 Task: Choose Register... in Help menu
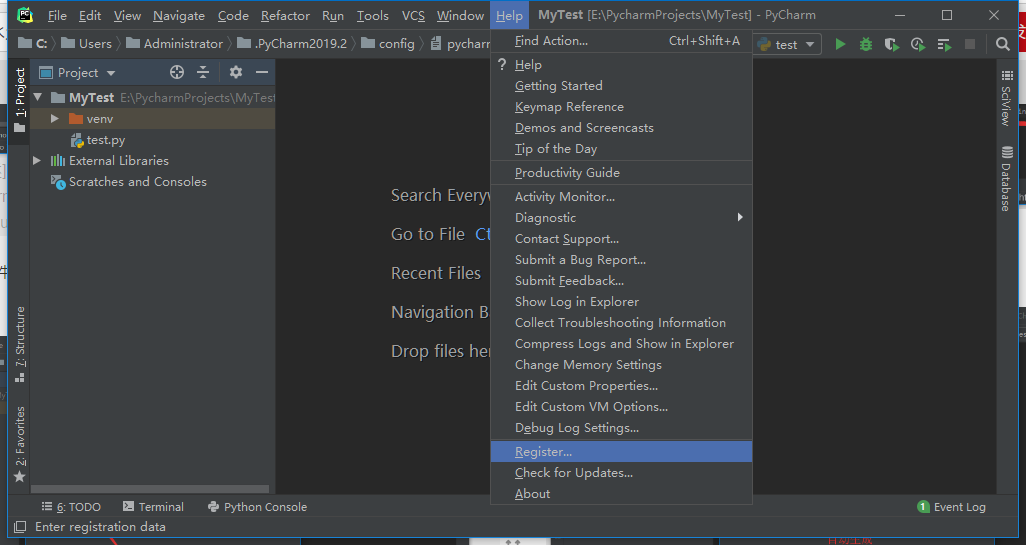point(621,451)
